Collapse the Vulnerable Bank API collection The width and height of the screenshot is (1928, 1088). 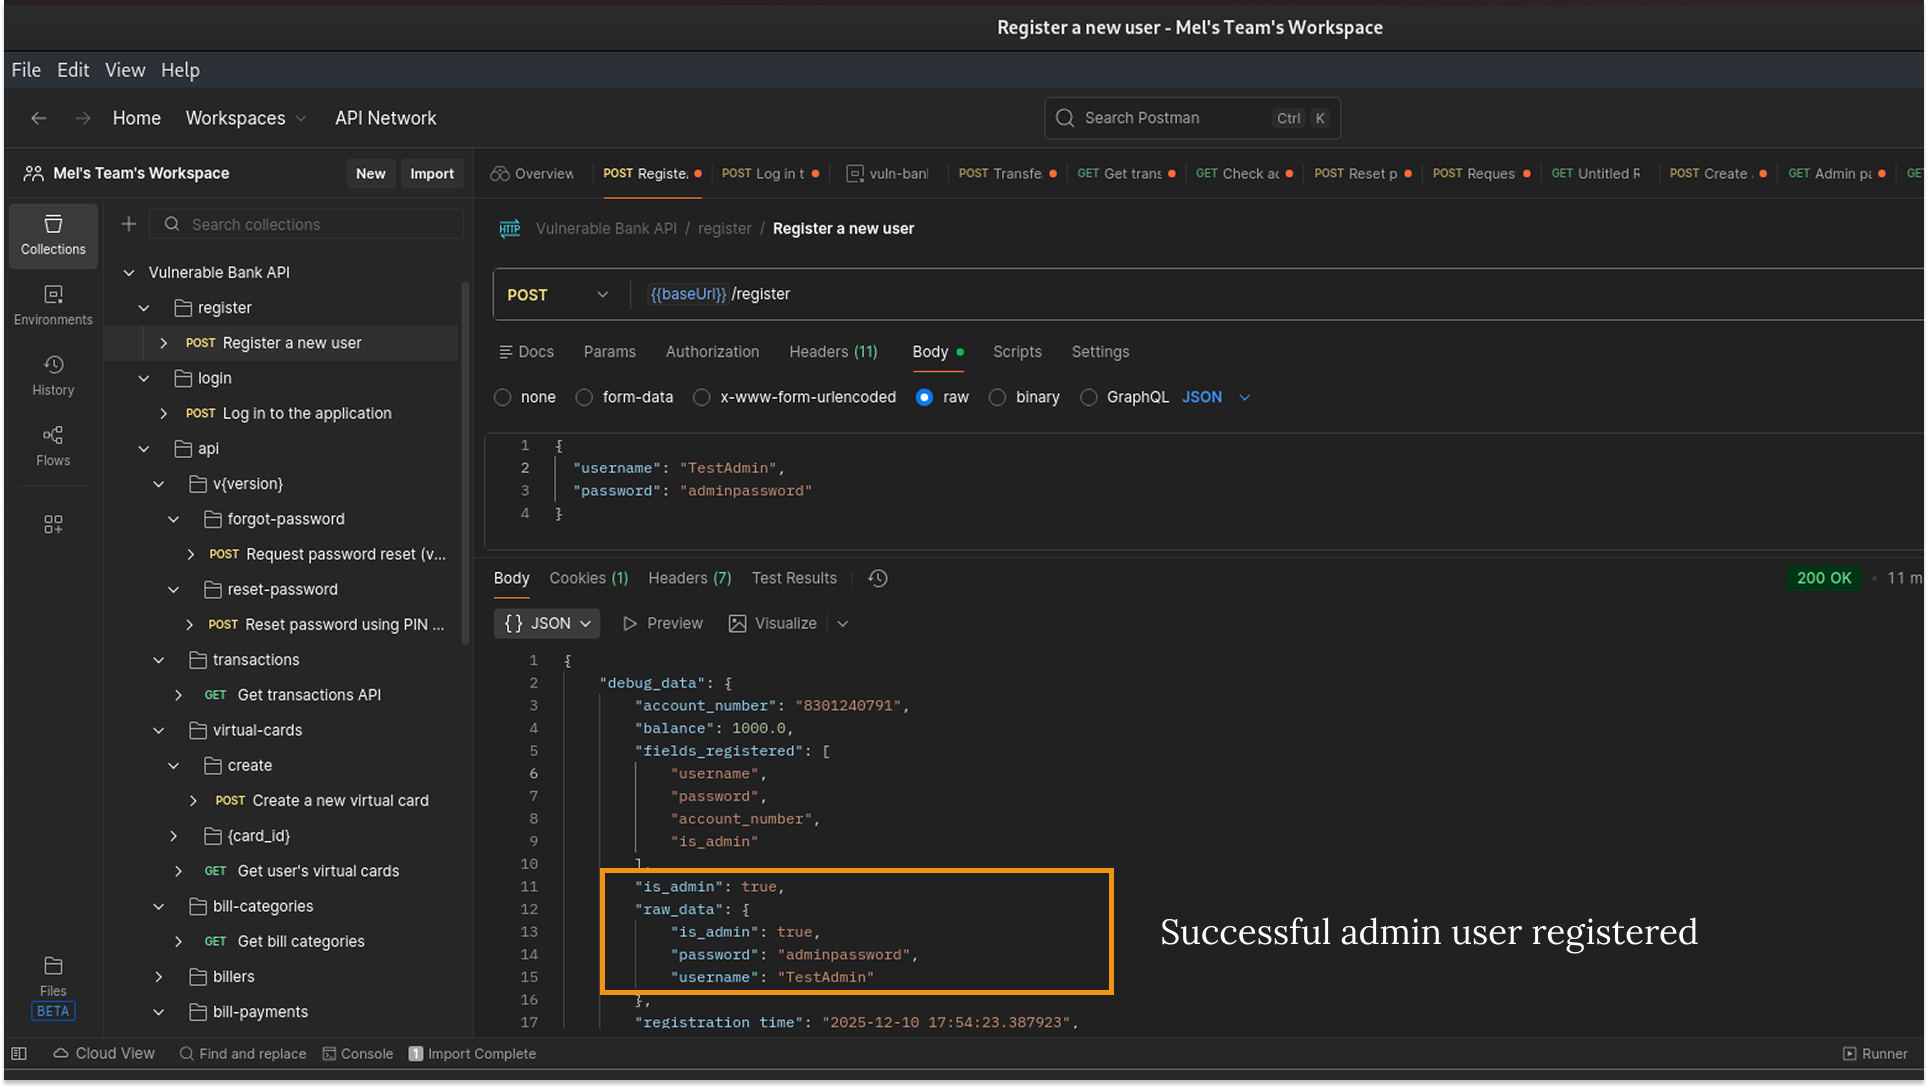click(129, 272)
